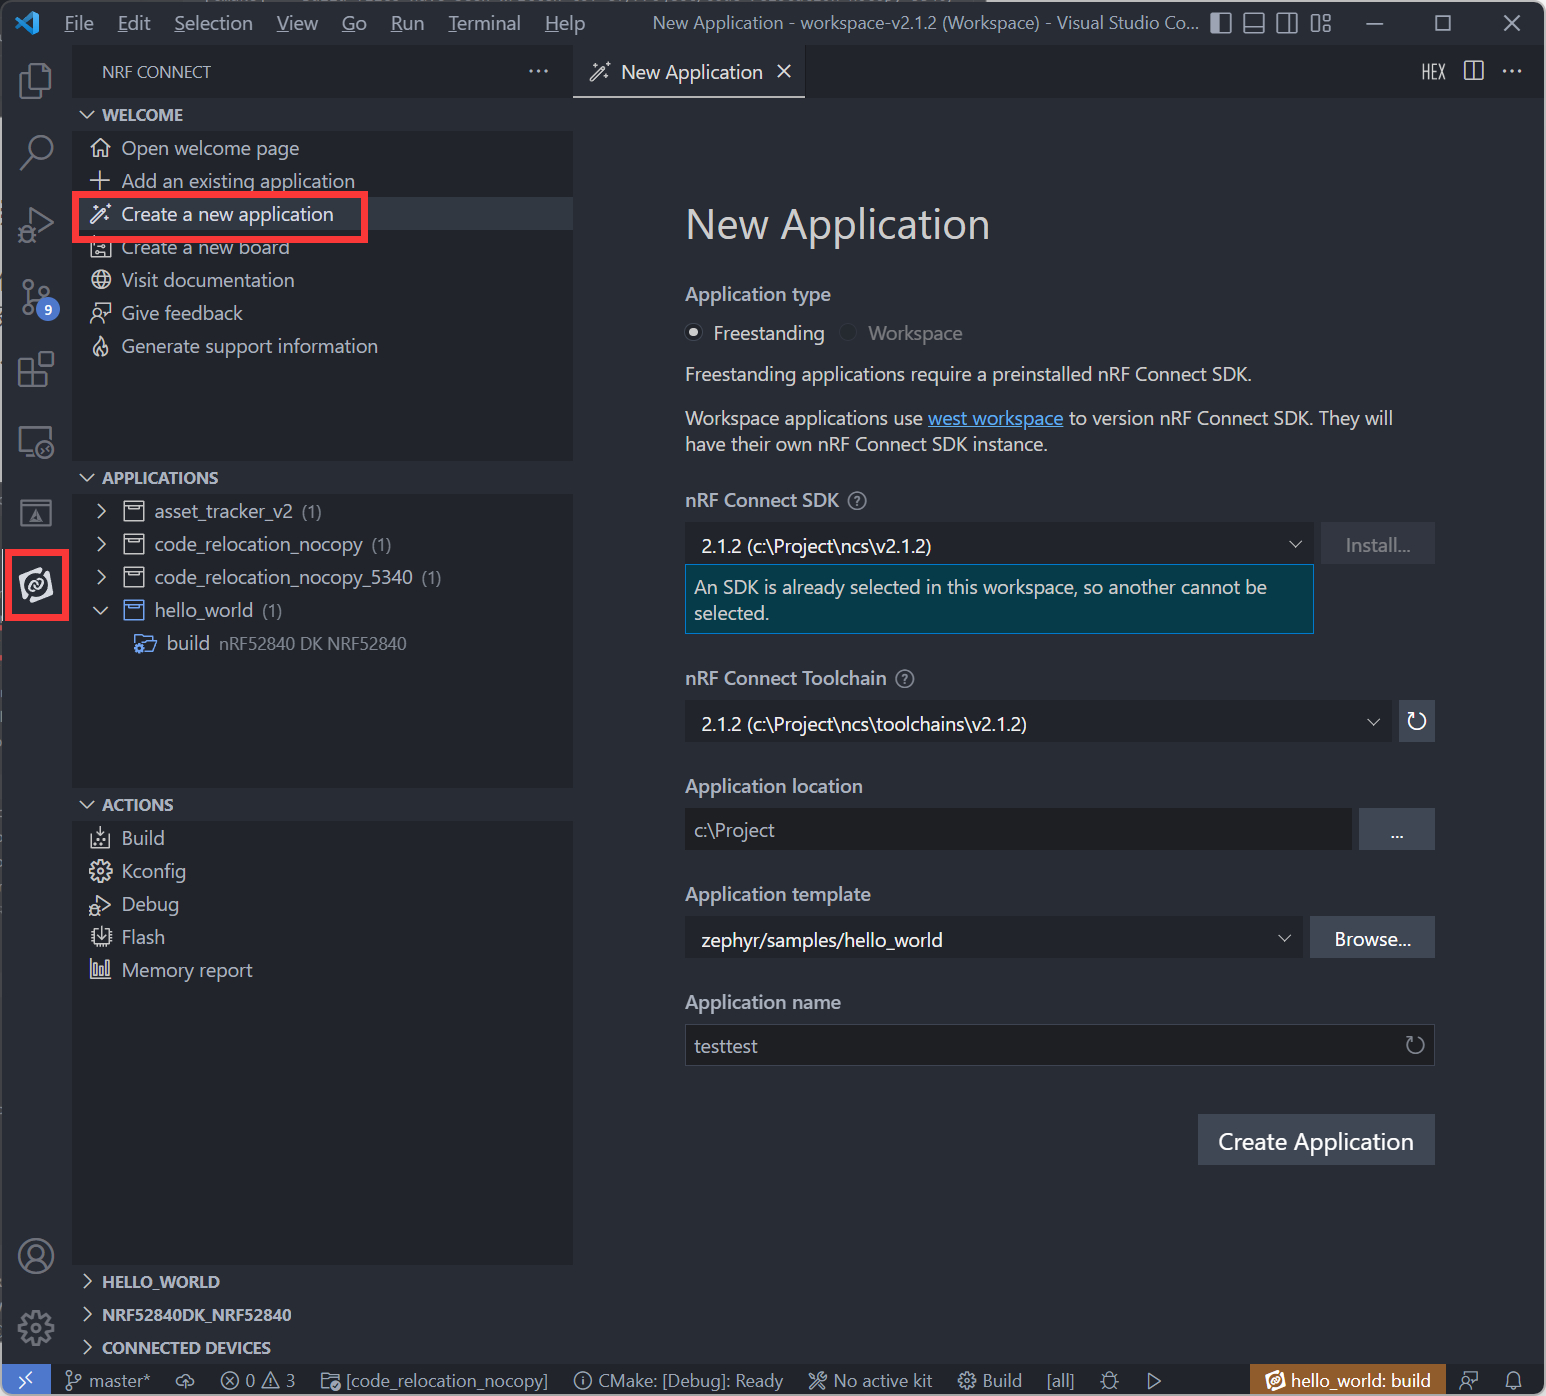Open the File menu

[x=79, y=23]
